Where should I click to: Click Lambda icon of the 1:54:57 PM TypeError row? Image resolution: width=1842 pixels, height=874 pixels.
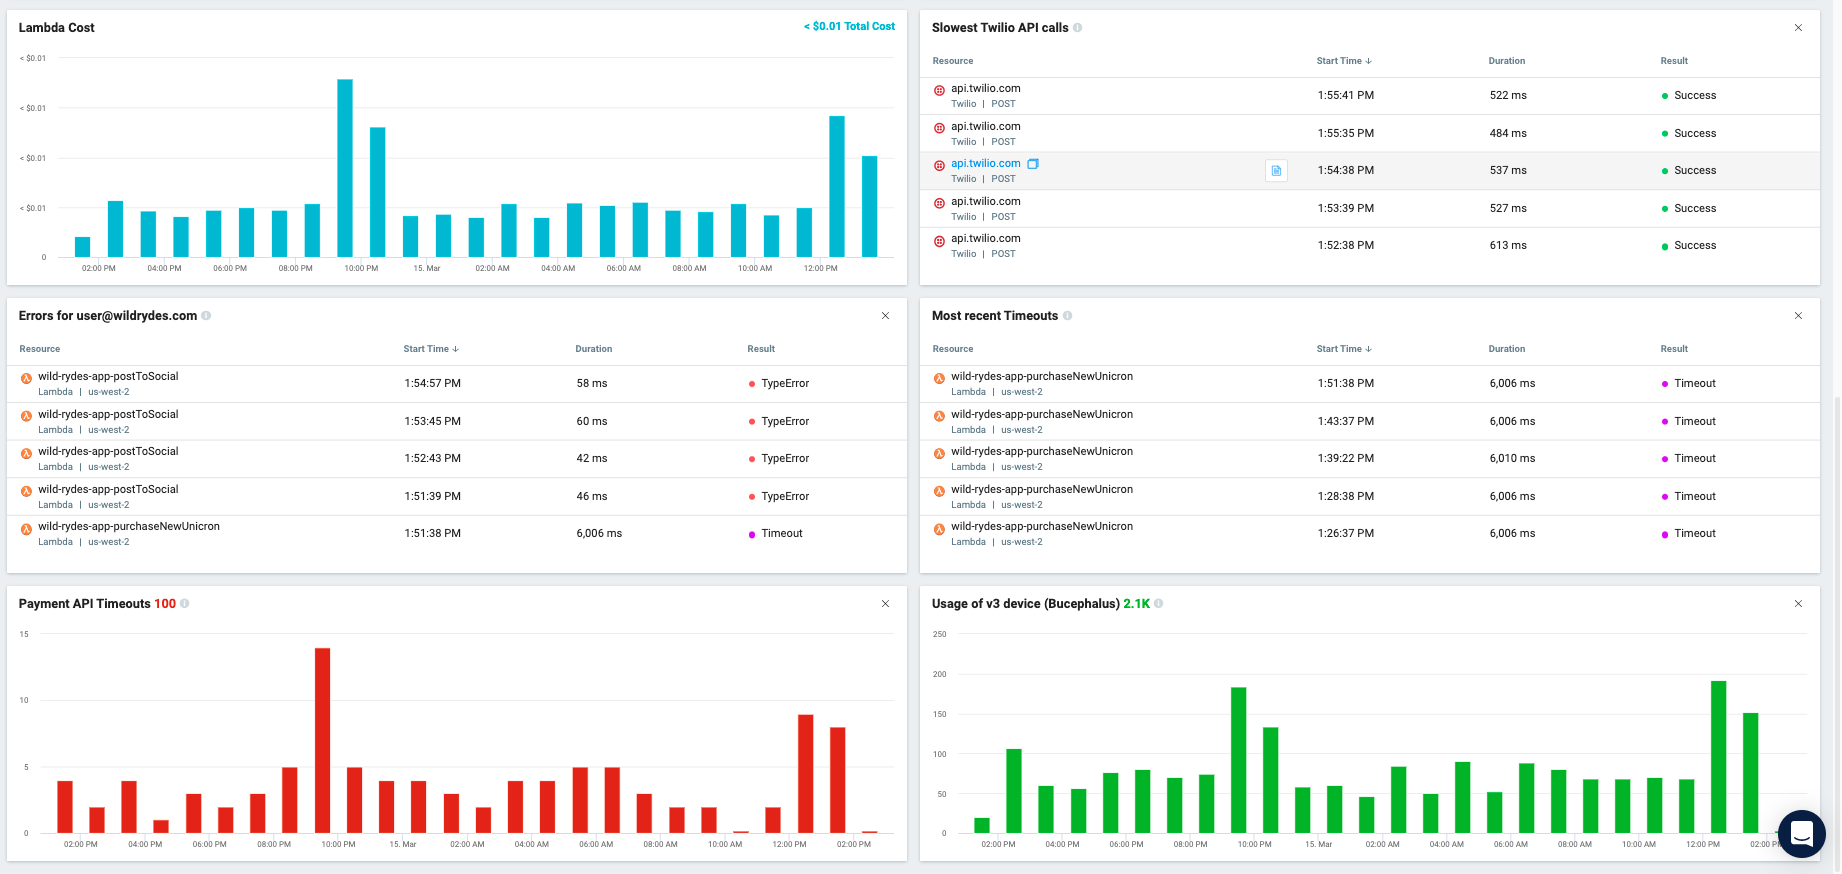[26, 379]
